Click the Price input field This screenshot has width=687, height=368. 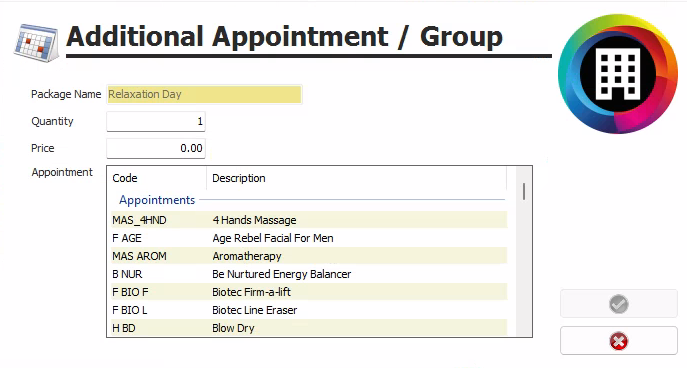[156, 148]
